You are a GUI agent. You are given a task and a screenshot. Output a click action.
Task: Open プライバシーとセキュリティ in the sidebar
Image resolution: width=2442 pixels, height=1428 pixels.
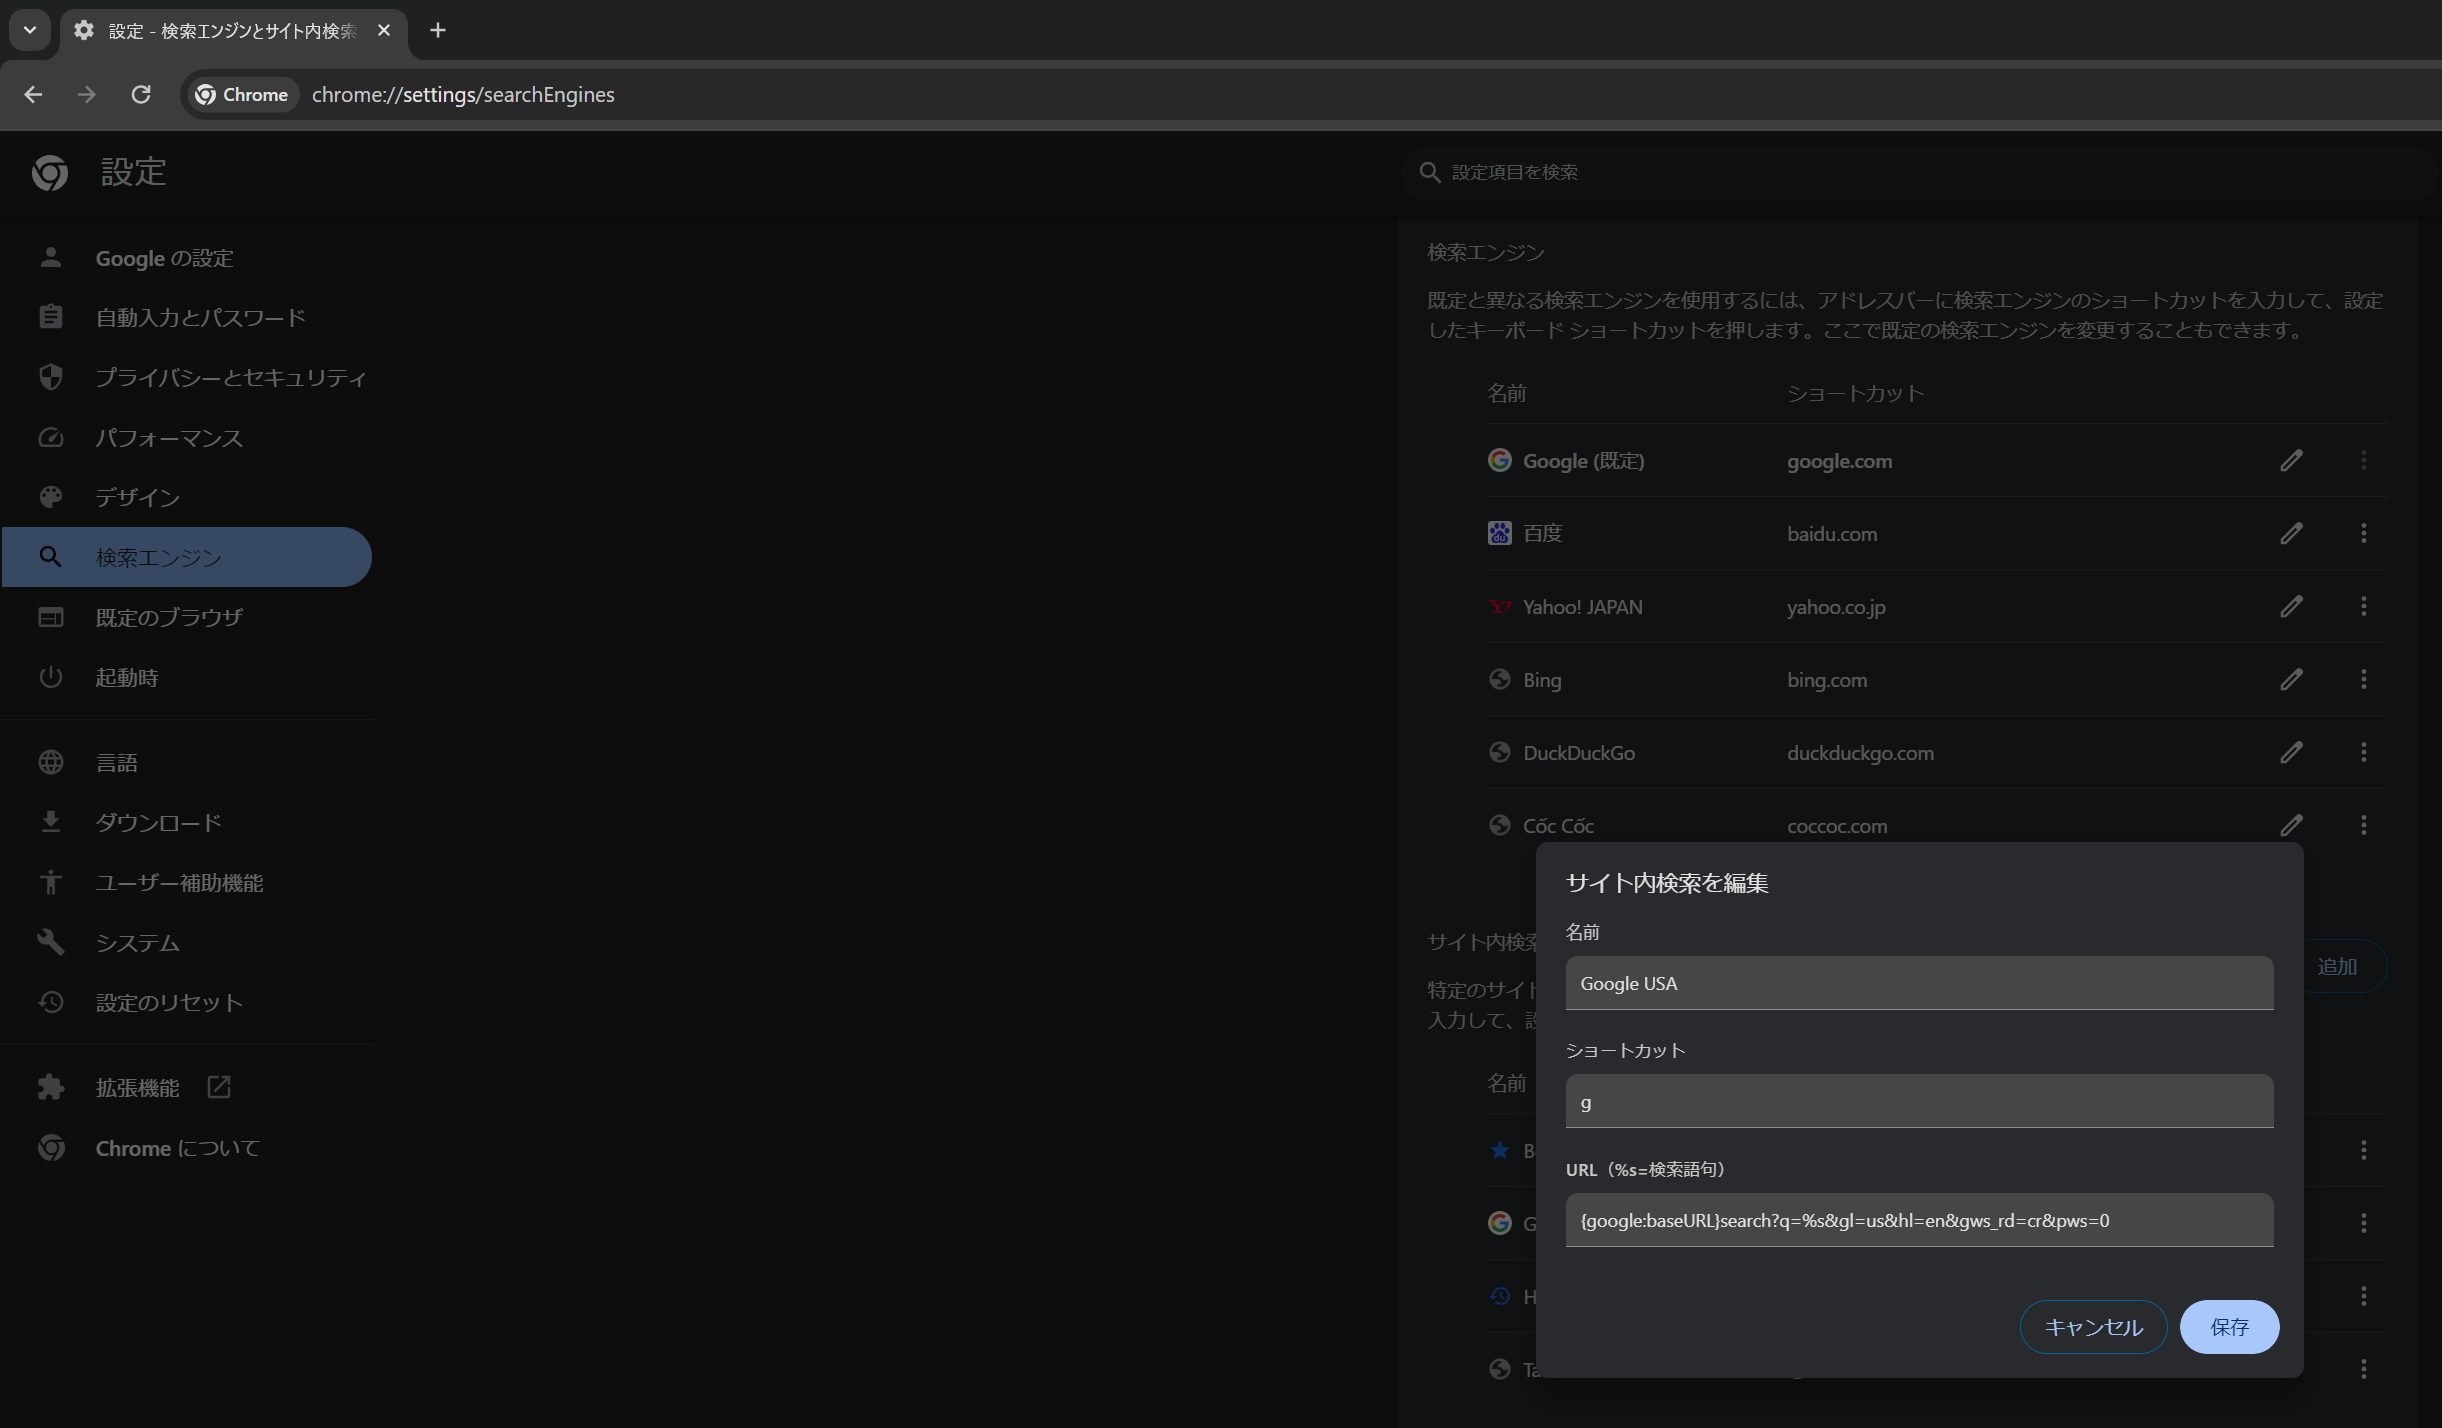[230, 378]
